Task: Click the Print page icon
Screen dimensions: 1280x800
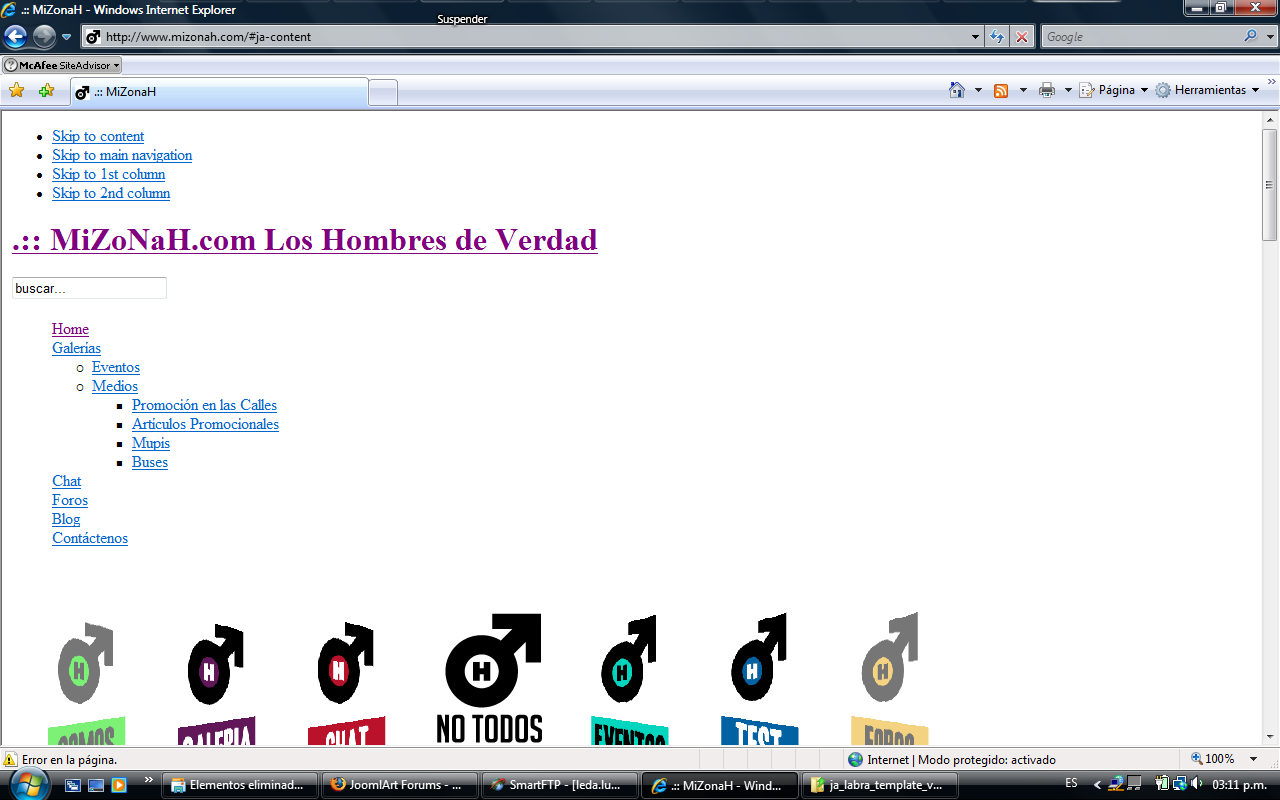Action: click(1046, 89)
